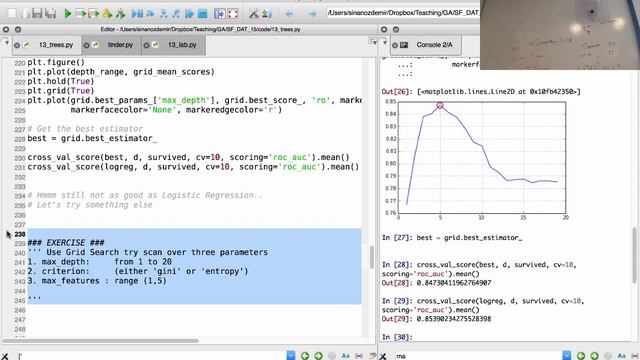Open a file with the toolbar icon
Screen dimensions: 640x360
[25, 13]
